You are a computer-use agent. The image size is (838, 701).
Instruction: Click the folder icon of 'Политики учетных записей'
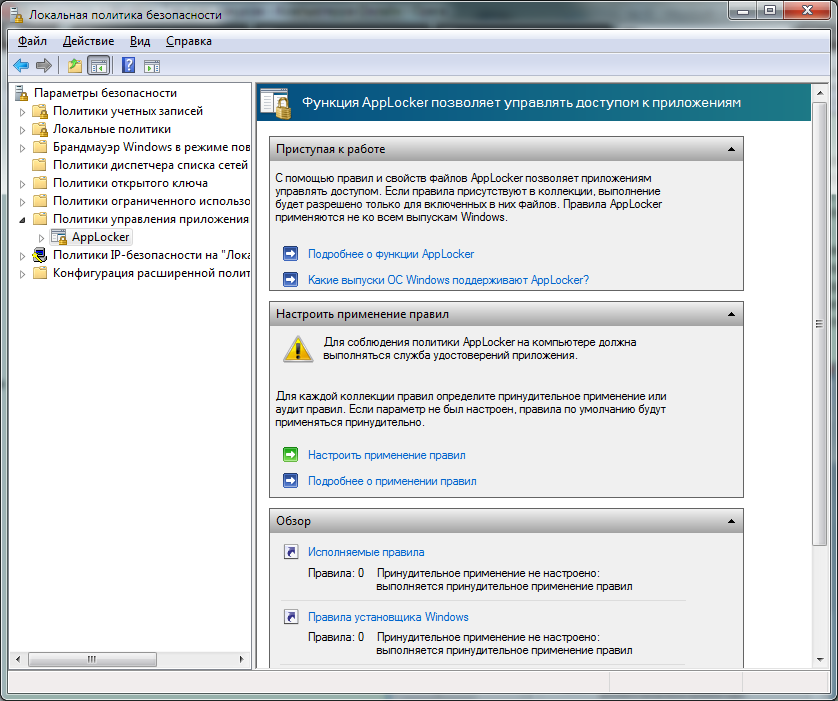coord(40,111)
